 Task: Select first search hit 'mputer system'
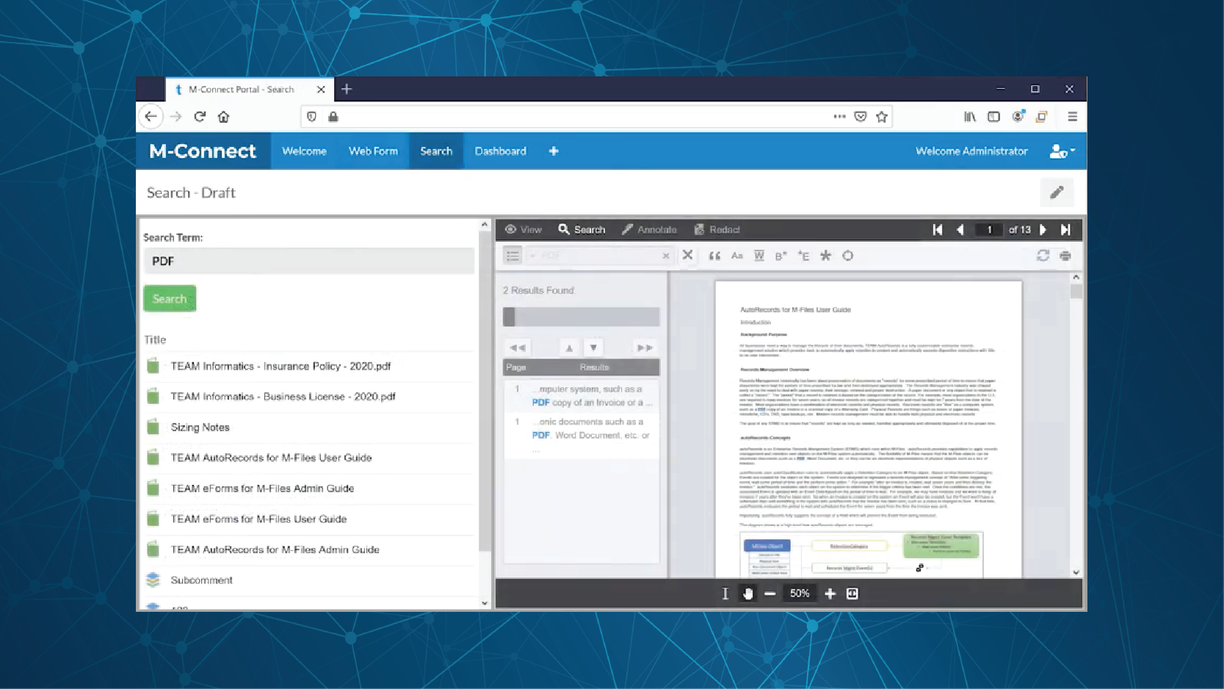581,396
